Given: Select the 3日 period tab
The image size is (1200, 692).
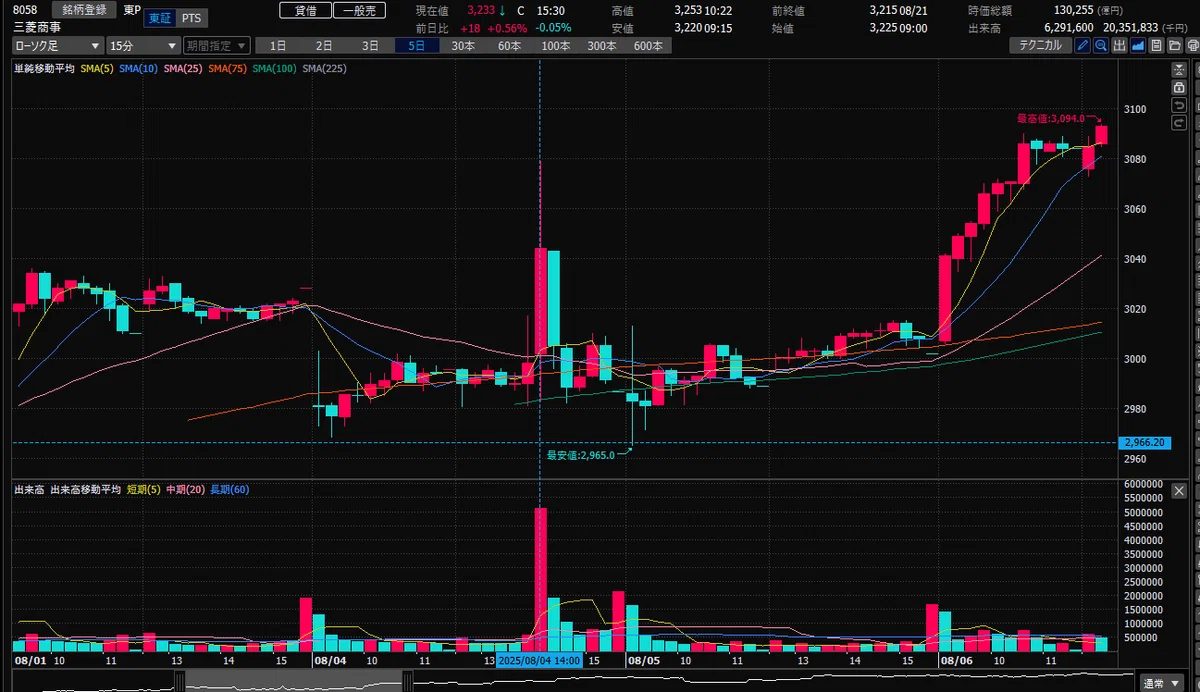Looking at the screenshot, I should coord(370,46).
